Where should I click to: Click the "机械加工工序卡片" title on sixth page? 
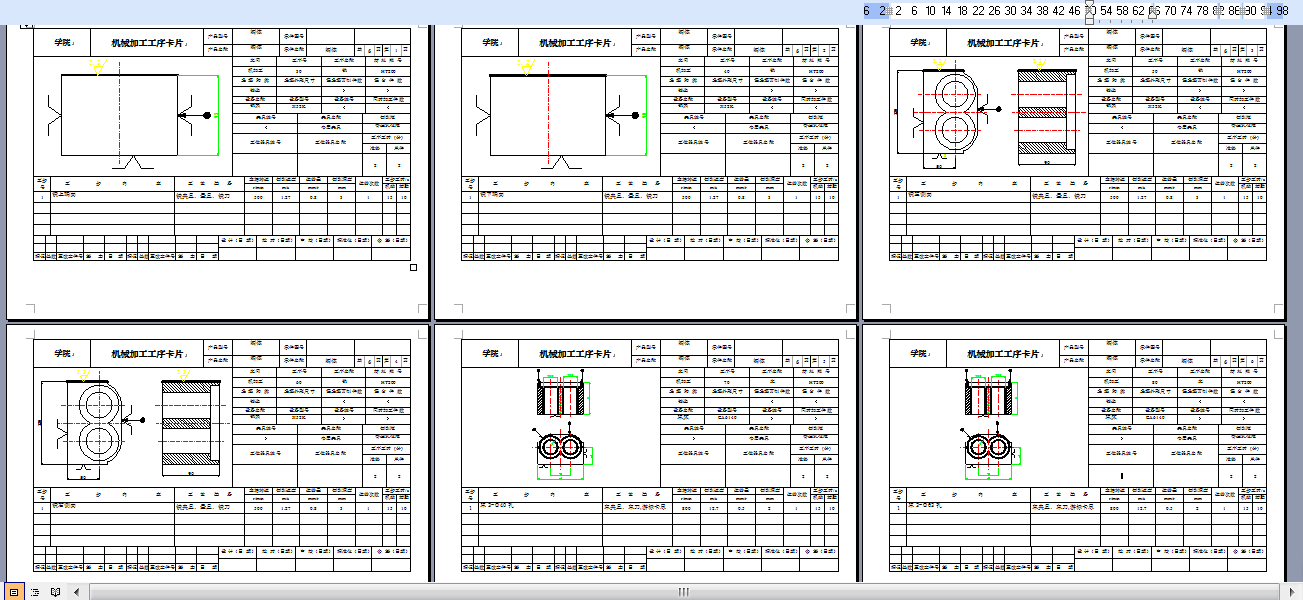pos(1002,354)
